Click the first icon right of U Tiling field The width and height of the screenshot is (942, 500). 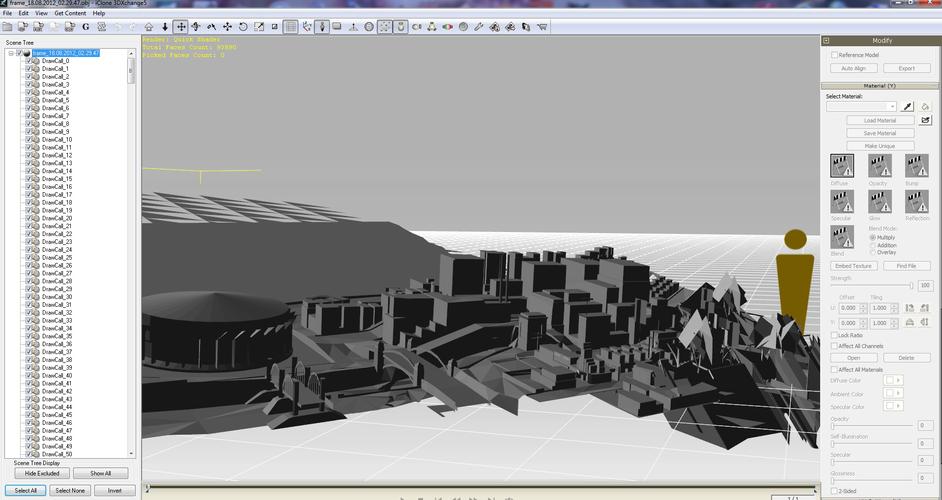(x=910, y=308)
